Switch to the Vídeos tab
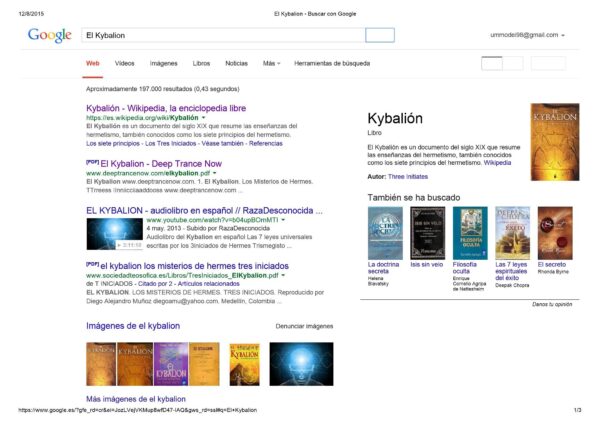The image size is (600, 424). coord(124,64)
